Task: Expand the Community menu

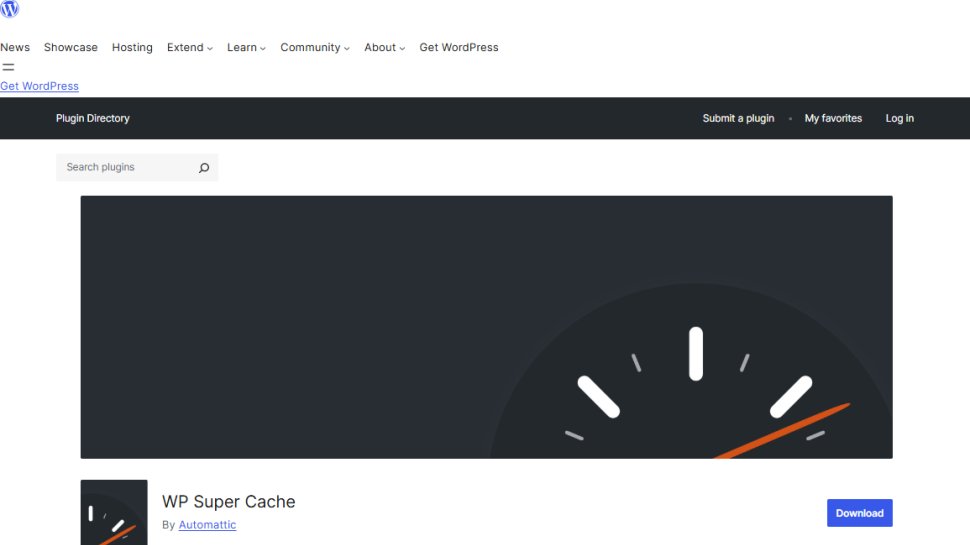Action: click(x=315, y=48)
